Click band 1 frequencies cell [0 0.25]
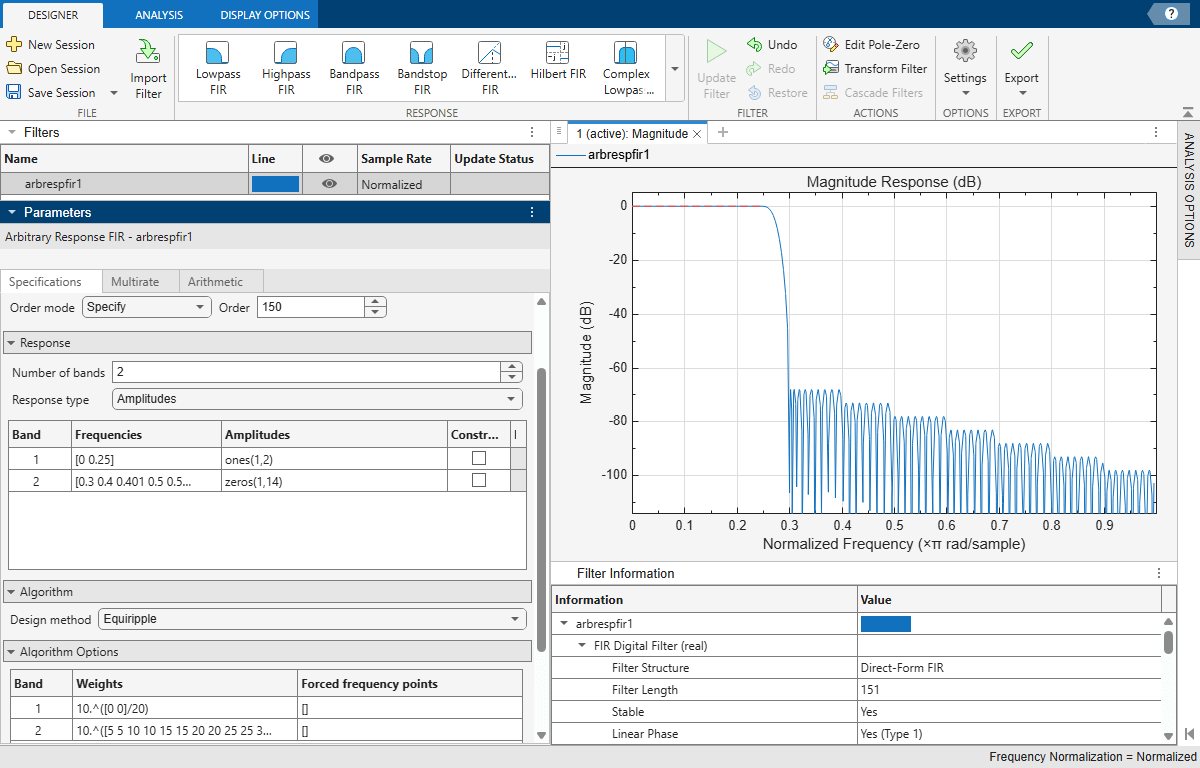 [147, 458]
